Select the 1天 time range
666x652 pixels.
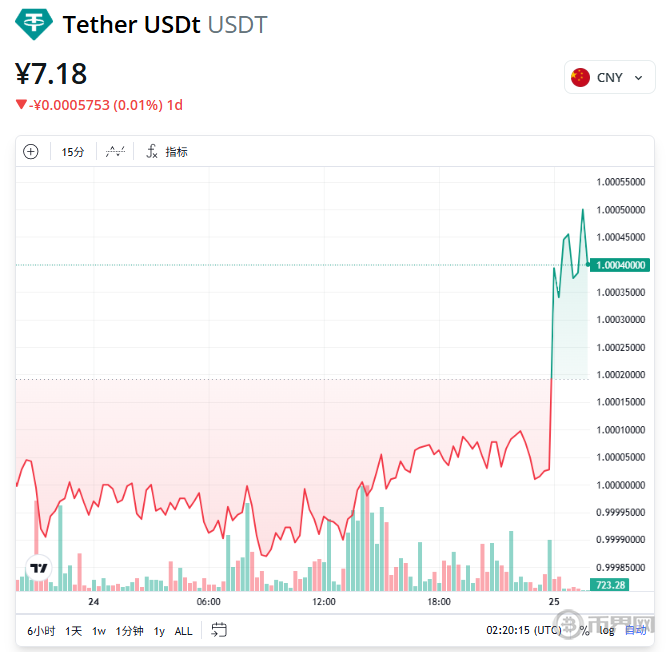[74, 631]
